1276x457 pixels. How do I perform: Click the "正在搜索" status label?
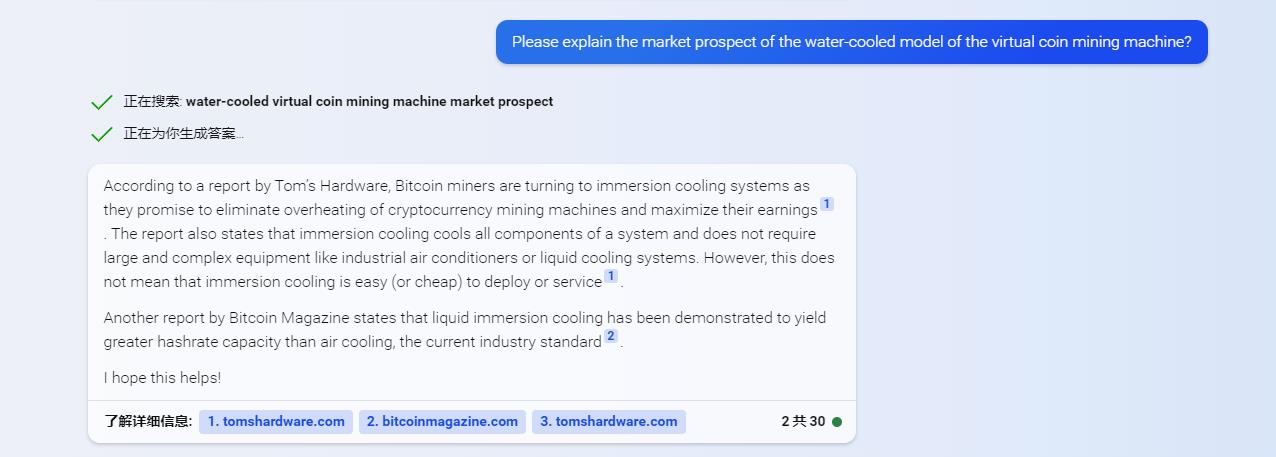[x=152, y=102]
